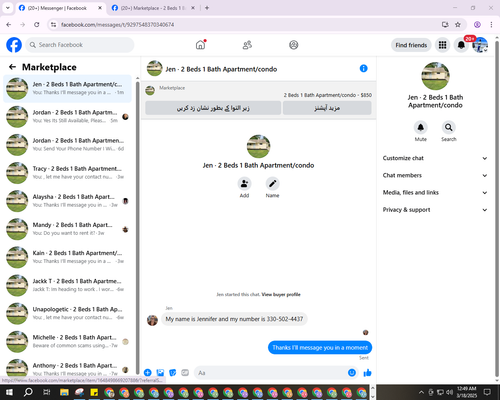Click the conversation list scrollbar
Screen dimensions: 500x400
tap(137, 227)
